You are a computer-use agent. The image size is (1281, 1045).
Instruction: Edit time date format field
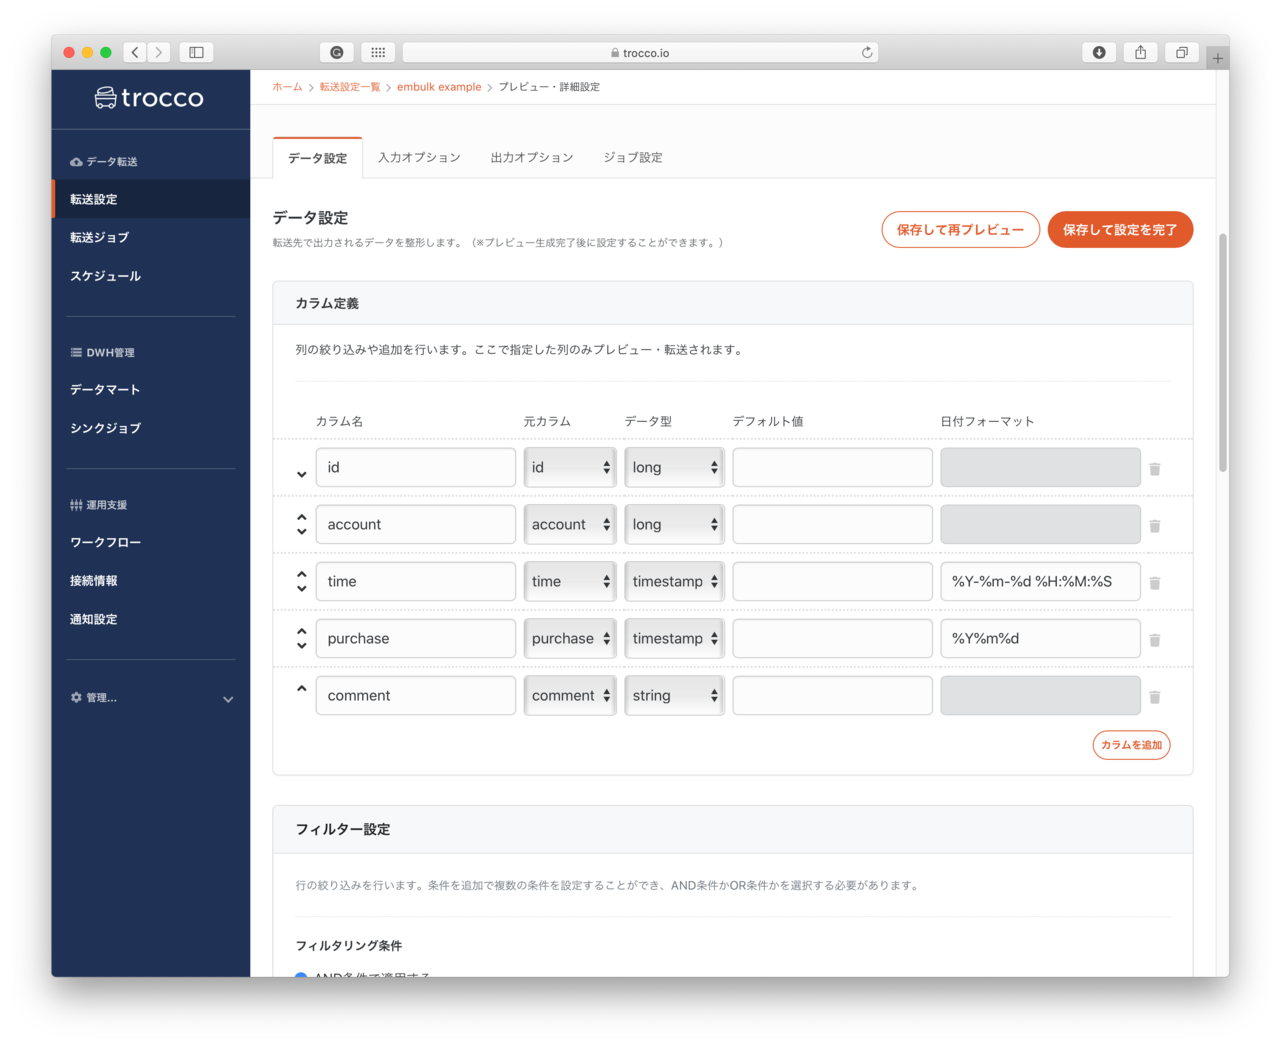pyautogui.click(x=1040, y=581)
